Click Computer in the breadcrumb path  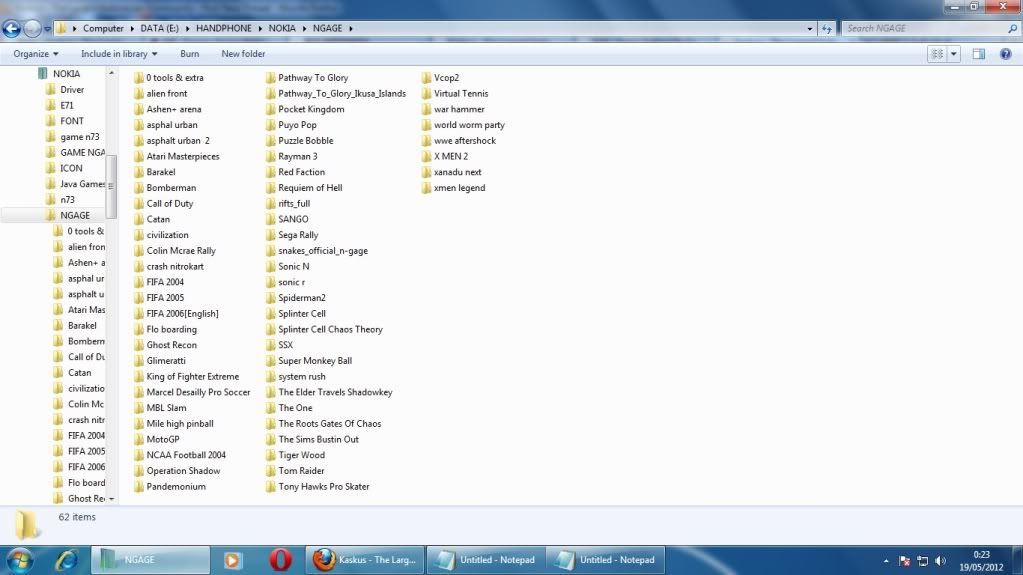(103, 28)
